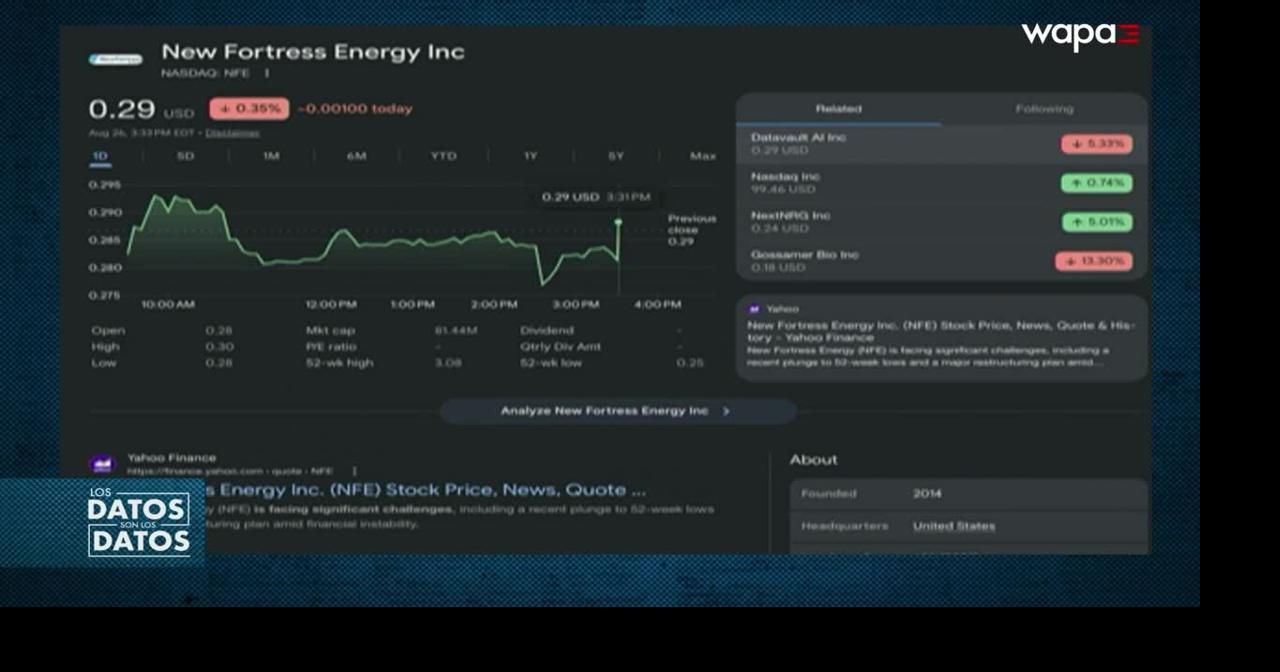Show the Max chart range

coord(703,156)
